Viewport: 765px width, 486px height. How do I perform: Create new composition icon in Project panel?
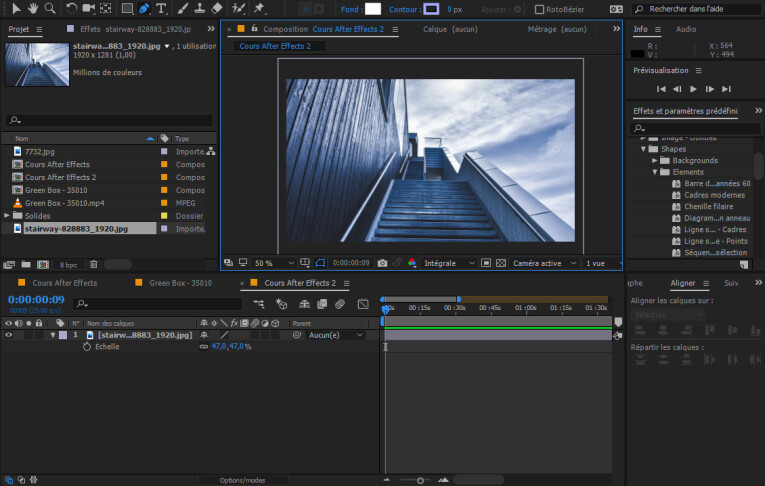tap(43, 264)
